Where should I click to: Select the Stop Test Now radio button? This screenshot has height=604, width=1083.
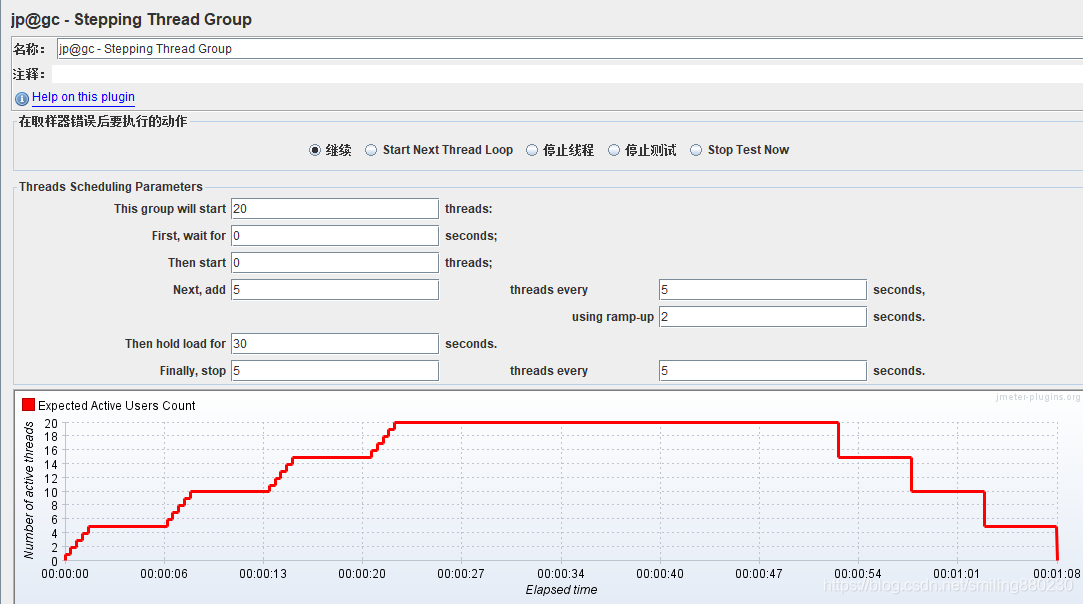pyautogui.click(x=696, y=150)
